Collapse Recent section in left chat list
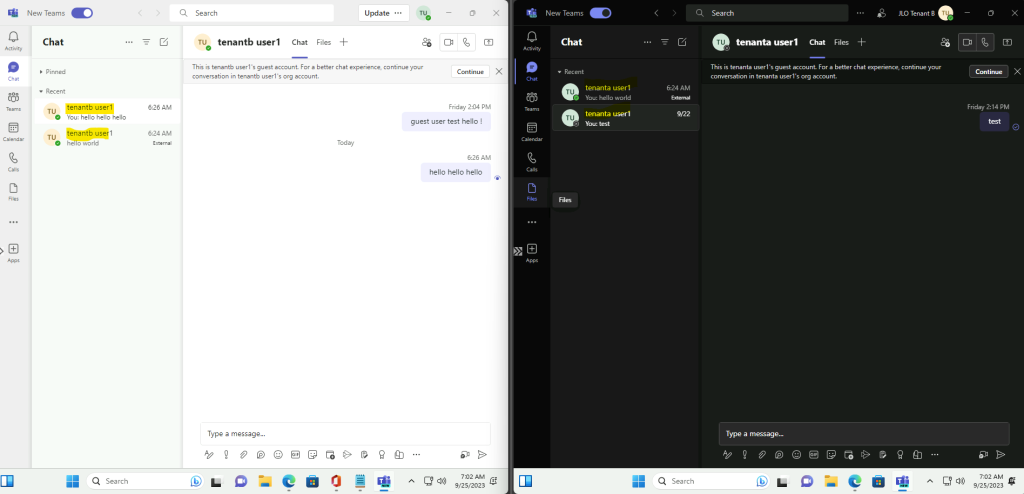1024x494 pixels. pyautogui.click(x=52, y=91)
